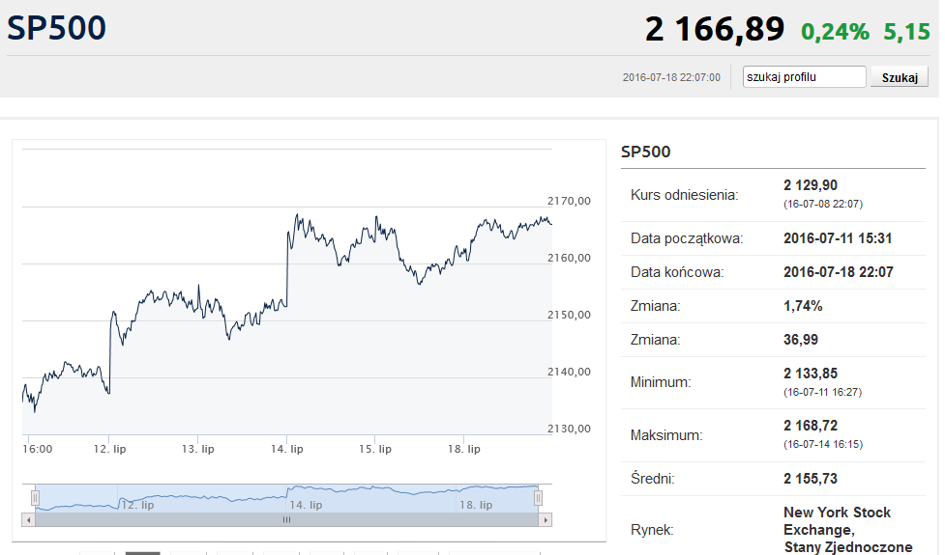945x555 pixels.
Task: Click the Minimum value 2 133,85
Action: pyautogui.click(x=811, y=373)
